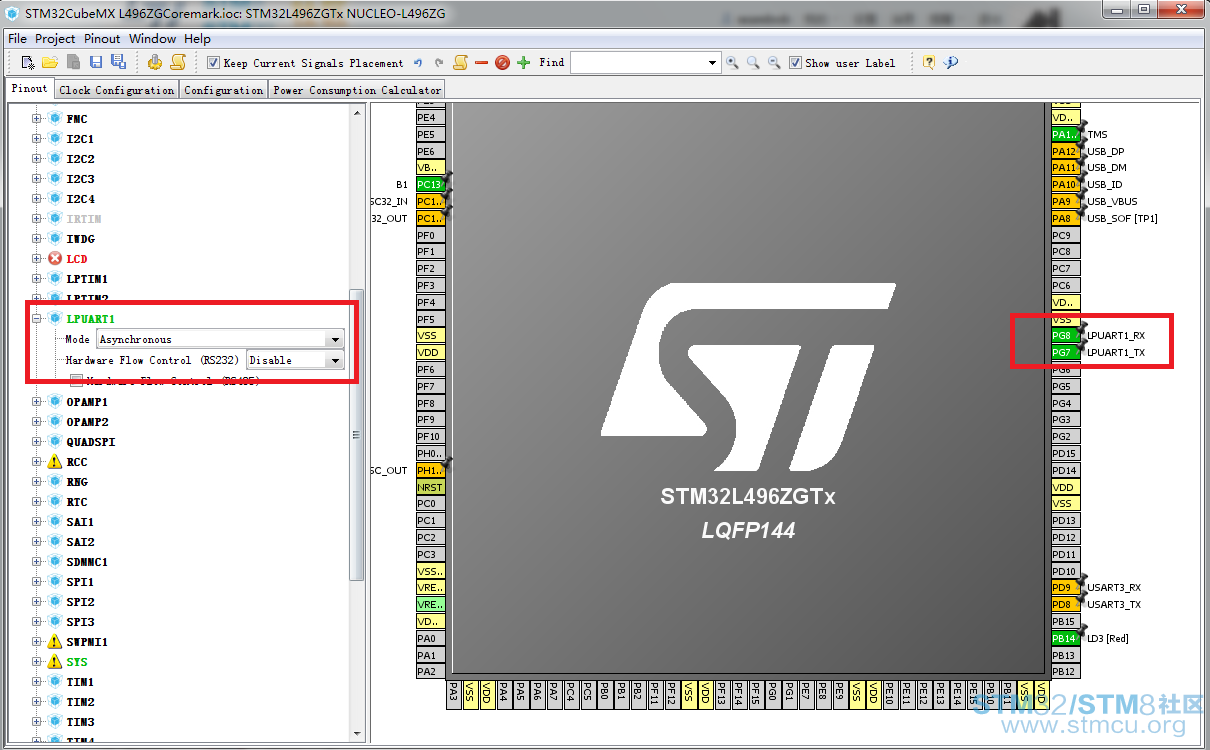Click the PD9 pin USART3_RX
This screenshot has width=1210, height=750.
tap(1065, 587)
